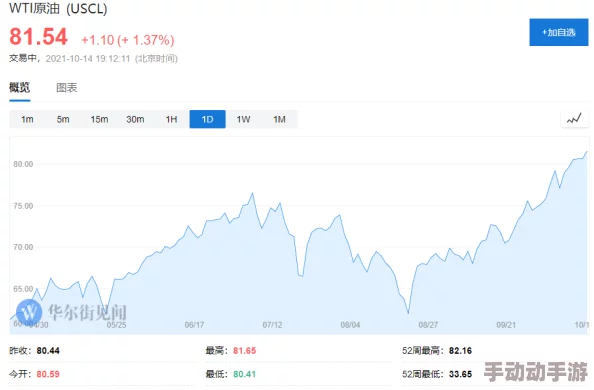Image resolution: width=594 pixels, height=390 pixels.
Task: Select the 1W interval
Action: [244, 119]
